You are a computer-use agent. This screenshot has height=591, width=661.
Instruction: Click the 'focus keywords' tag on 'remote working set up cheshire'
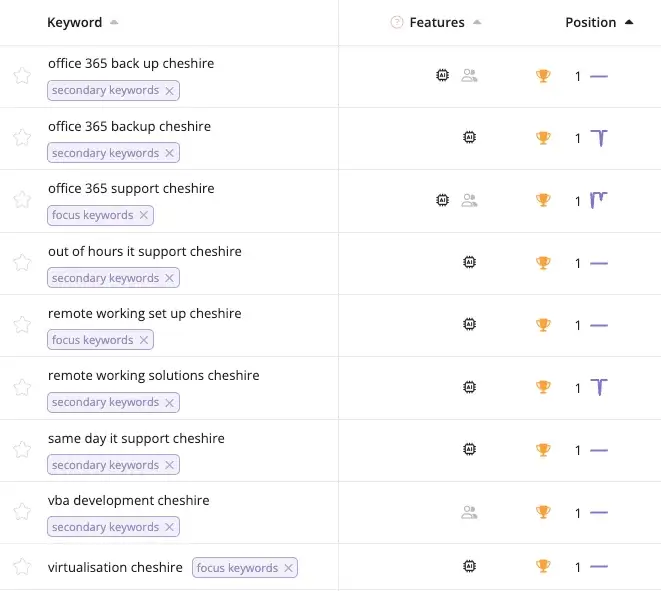[92, 340]
